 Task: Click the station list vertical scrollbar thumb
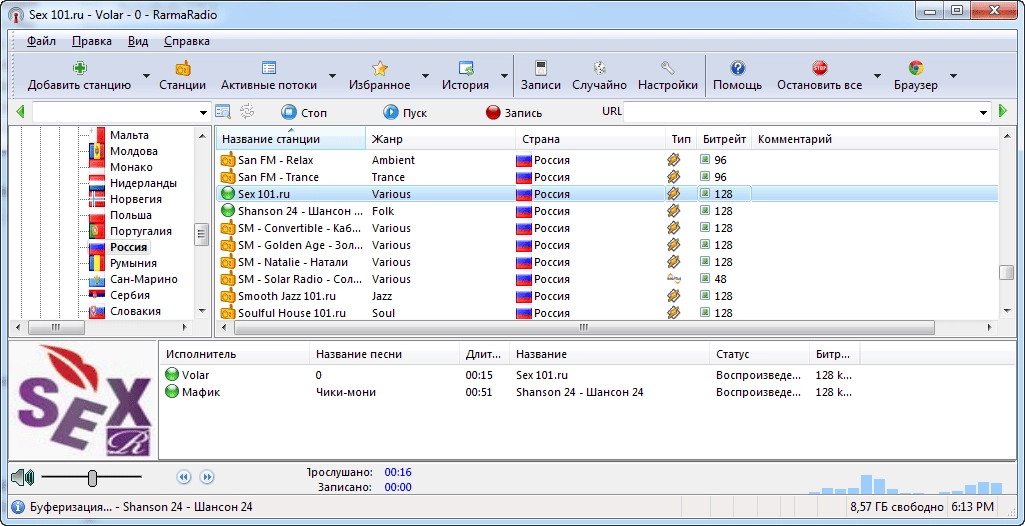(1007, 272)
